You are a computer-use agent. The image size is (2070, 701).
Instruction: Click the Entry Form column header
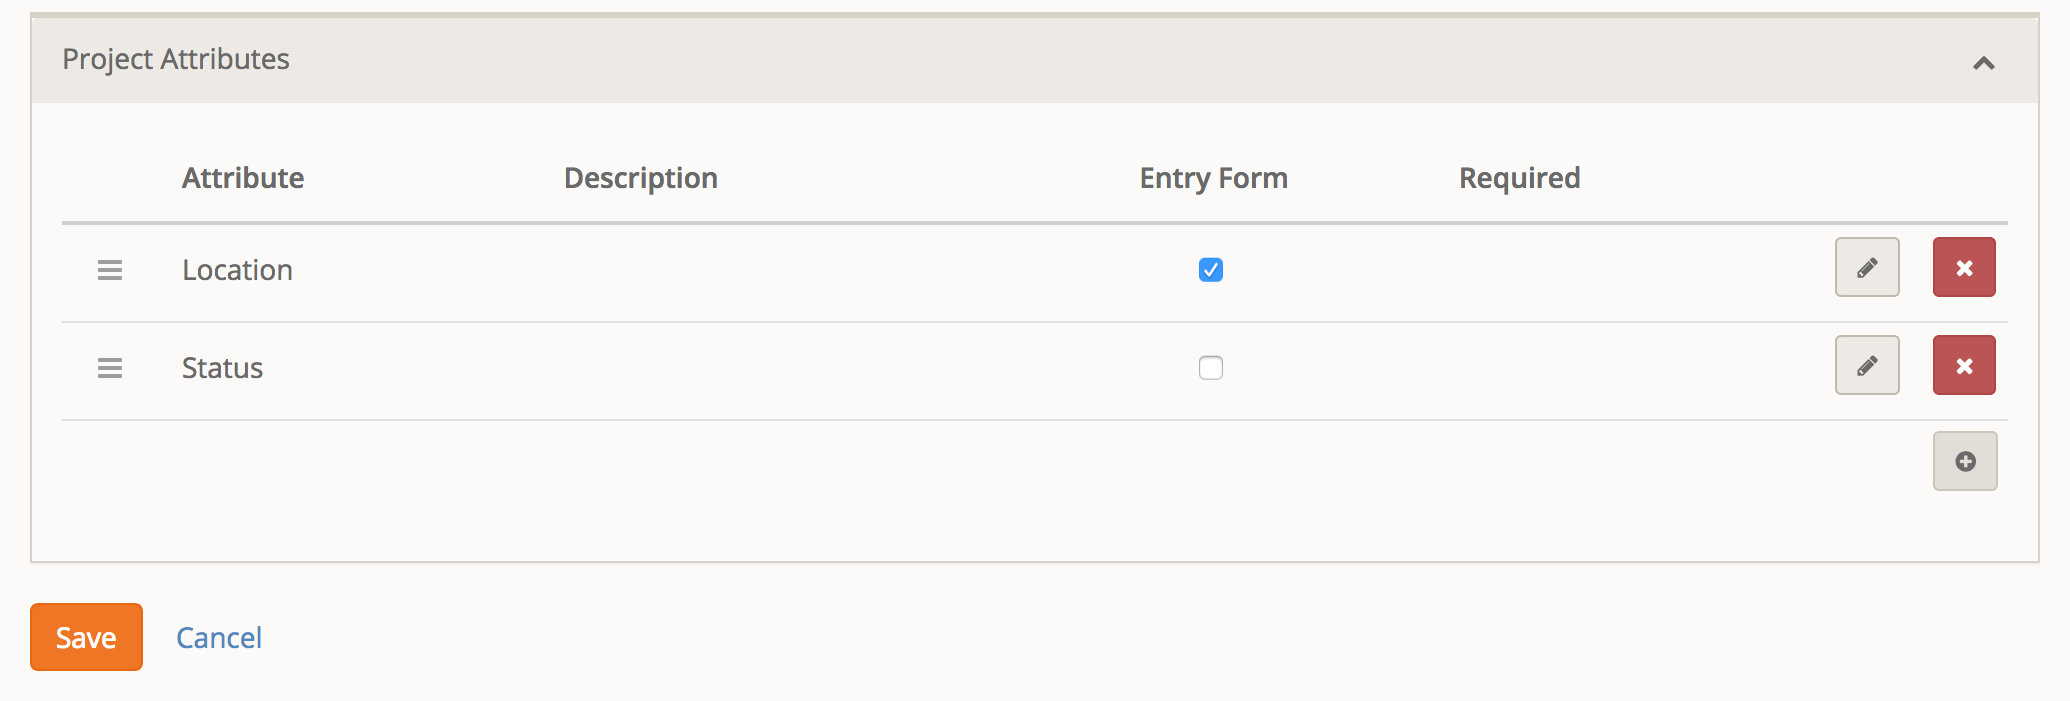[x=1213, y=178]
